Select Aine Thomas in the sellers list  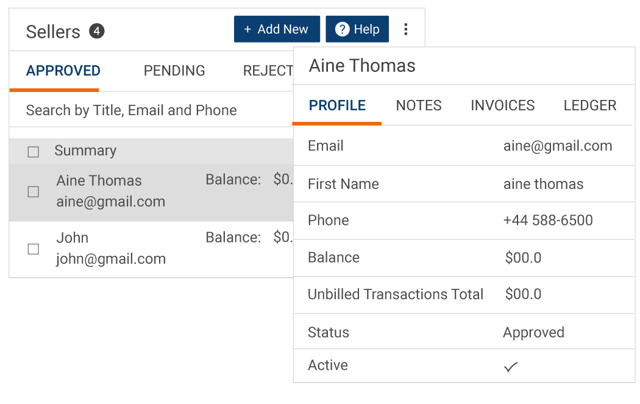click(99, 191)
